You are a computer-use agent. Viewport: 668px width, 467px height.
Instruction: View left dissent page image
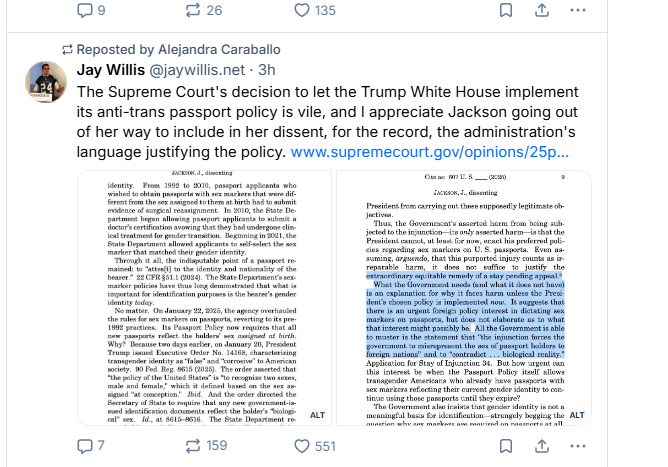pyautogui.click(x=204, y=298)
